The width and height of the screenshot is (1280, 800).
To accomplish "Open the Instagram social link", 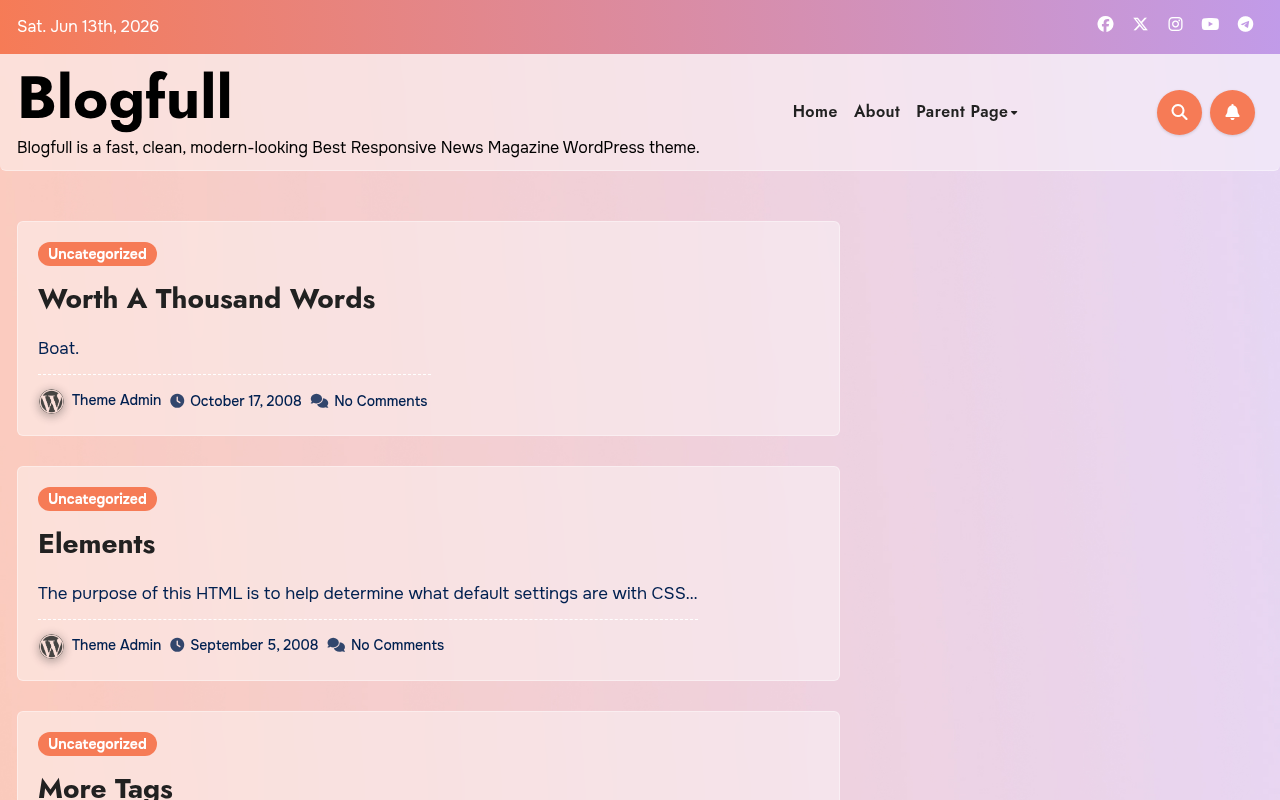I will point(1176,24).
